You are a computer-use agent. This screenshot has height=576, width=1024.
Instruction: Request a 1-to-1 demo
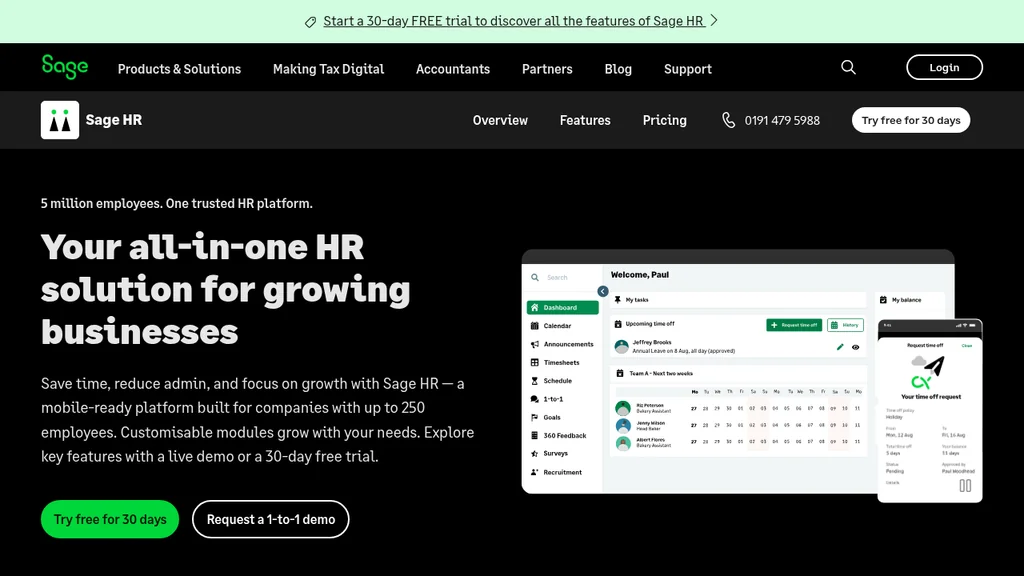[270, 519]
